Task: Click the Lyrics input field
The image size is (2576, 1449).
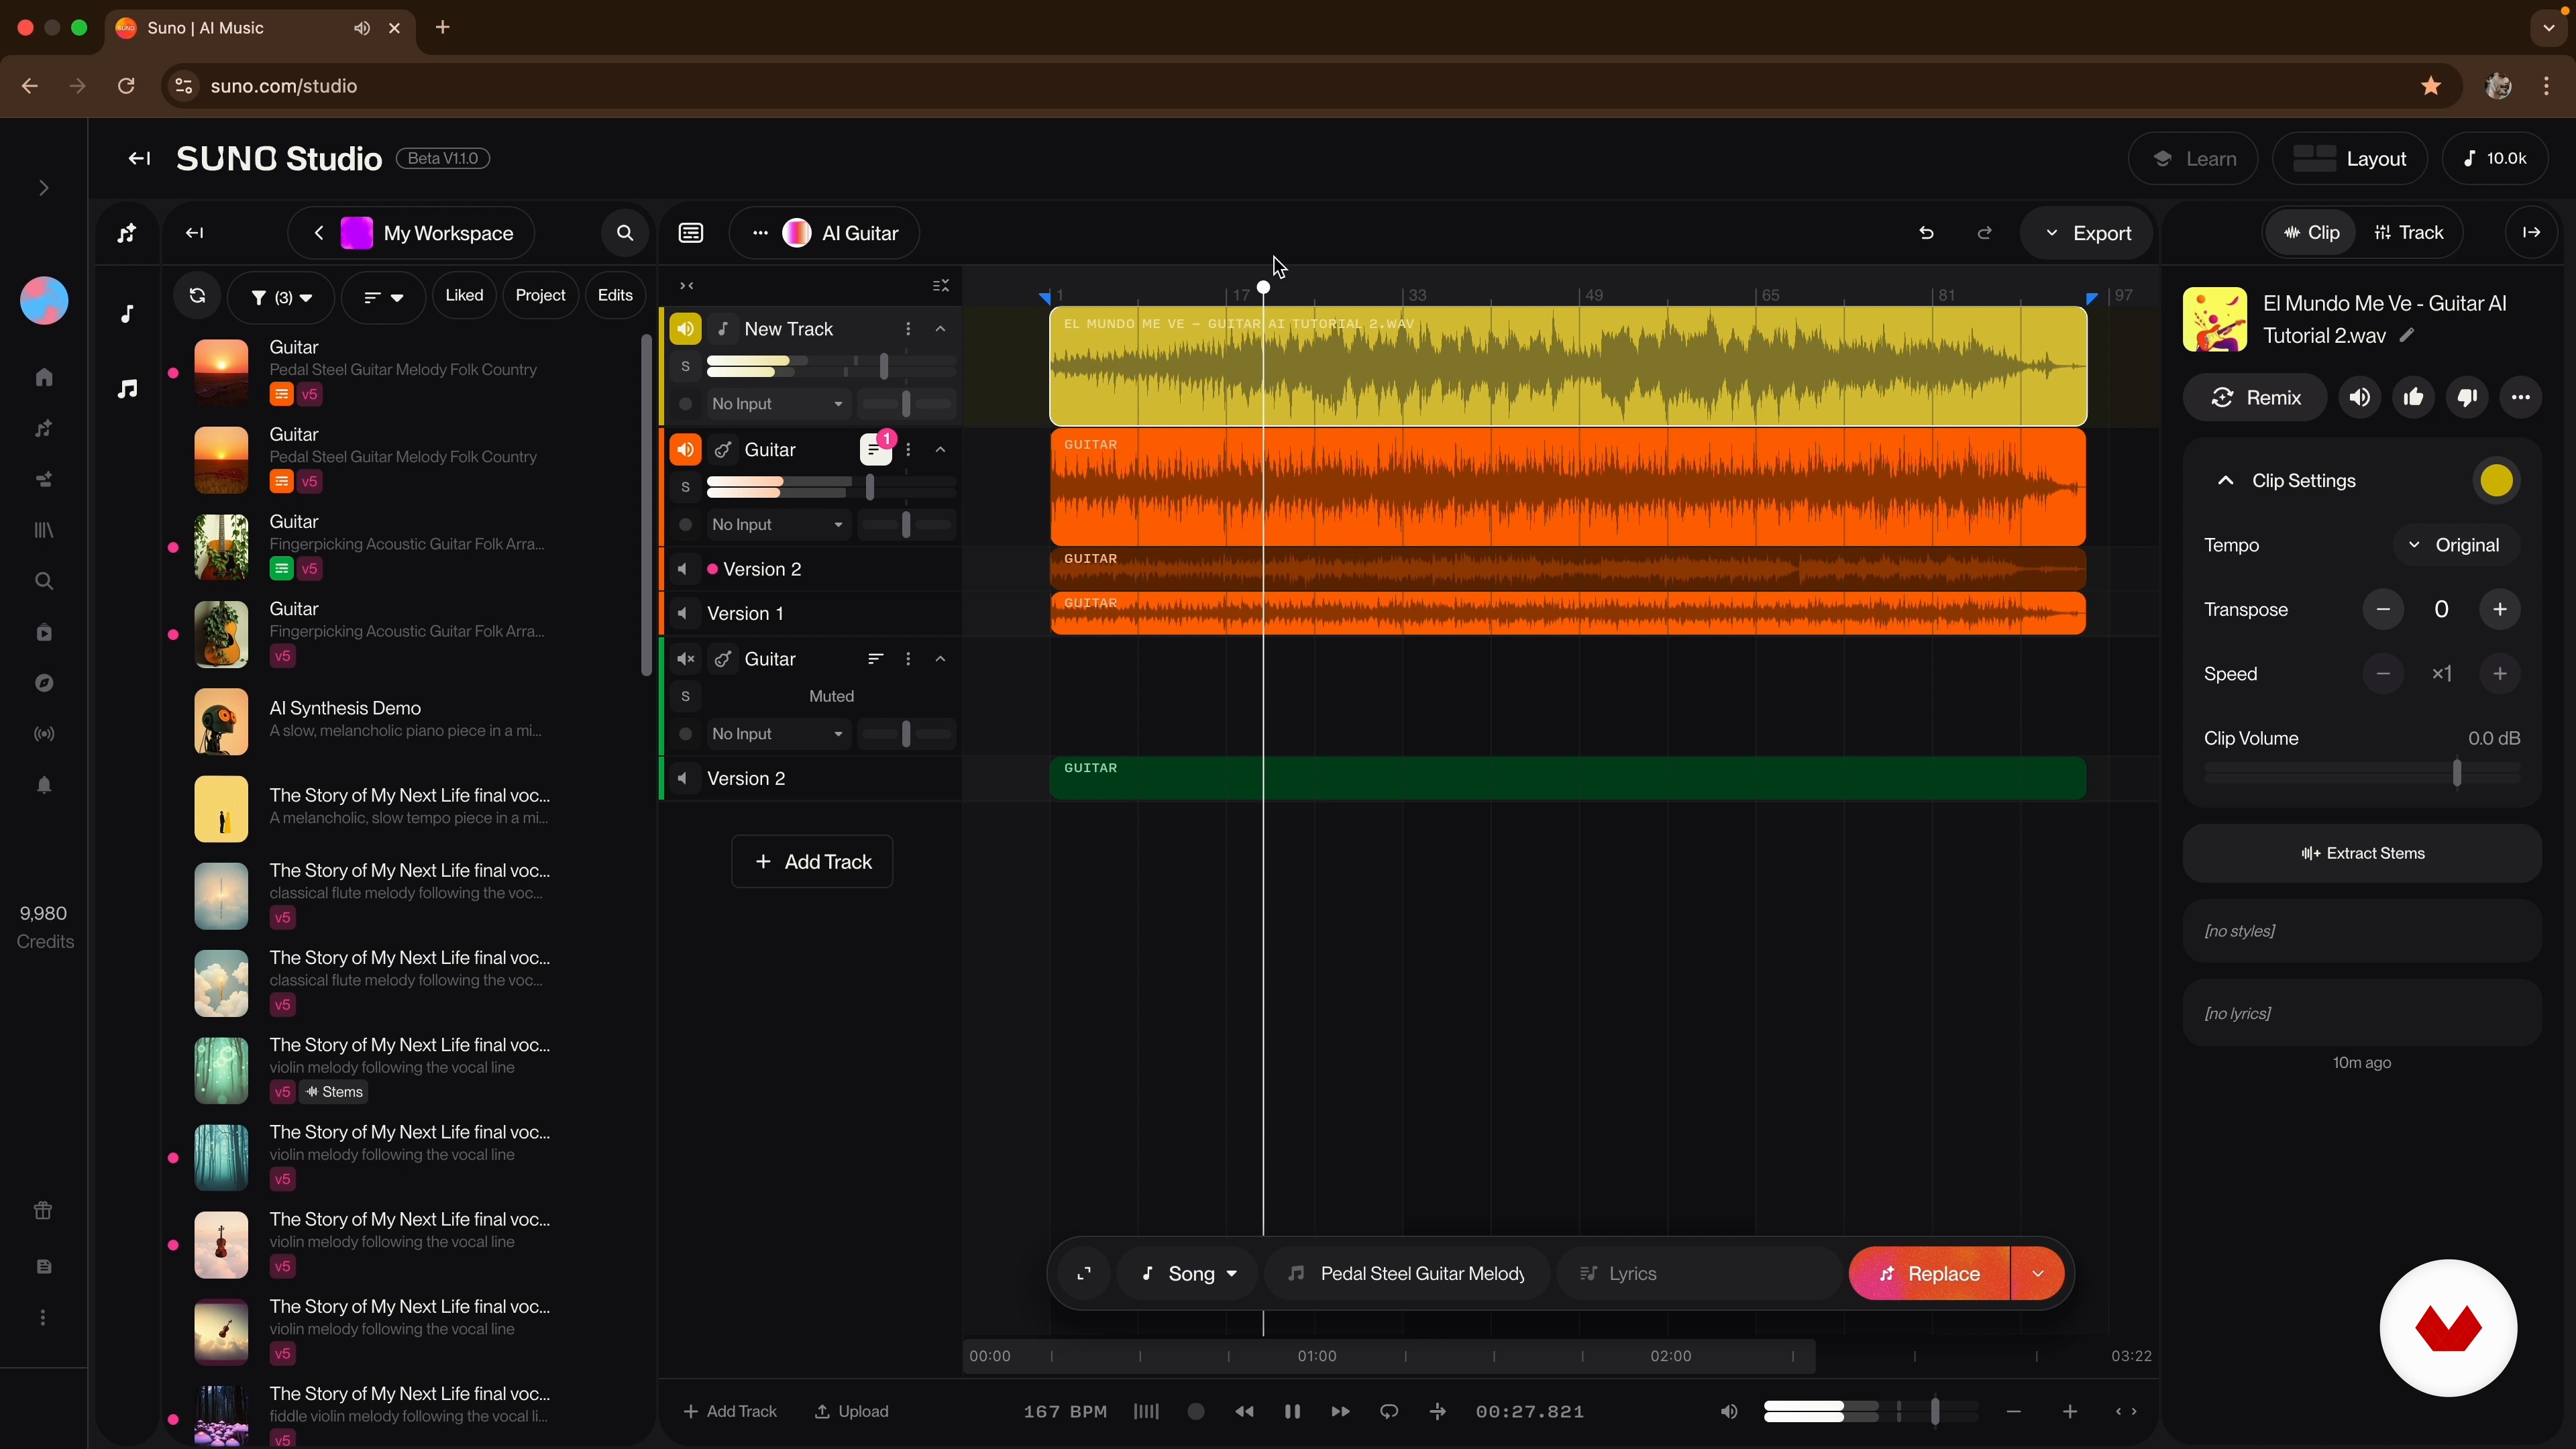Action: (1700, 1273)
